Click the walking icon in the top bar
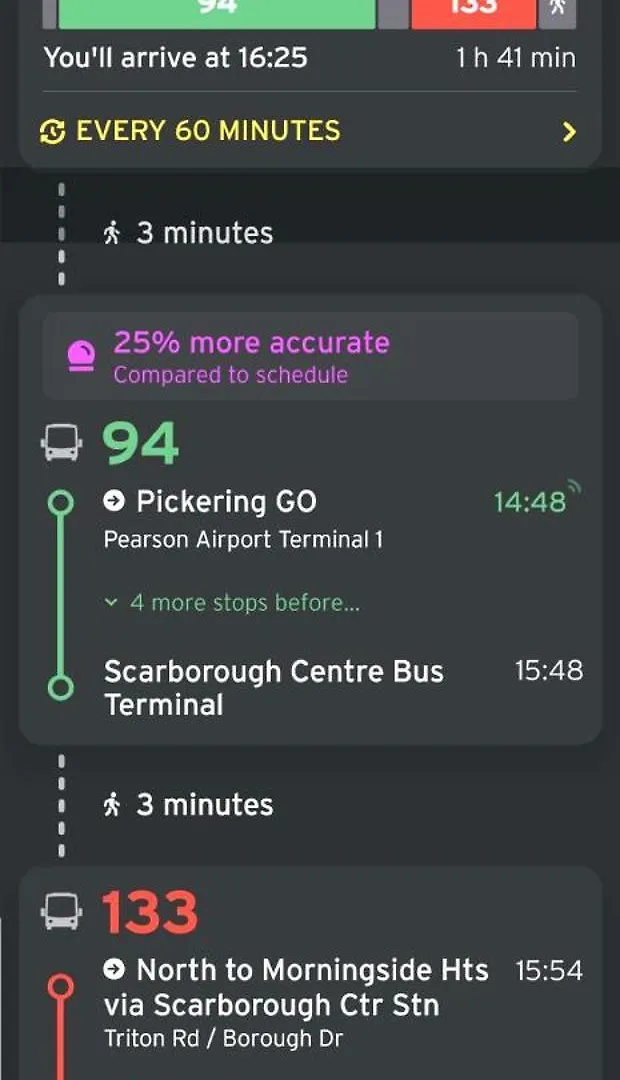Viewport: 620px width, 1080px height. click(557, 8)
